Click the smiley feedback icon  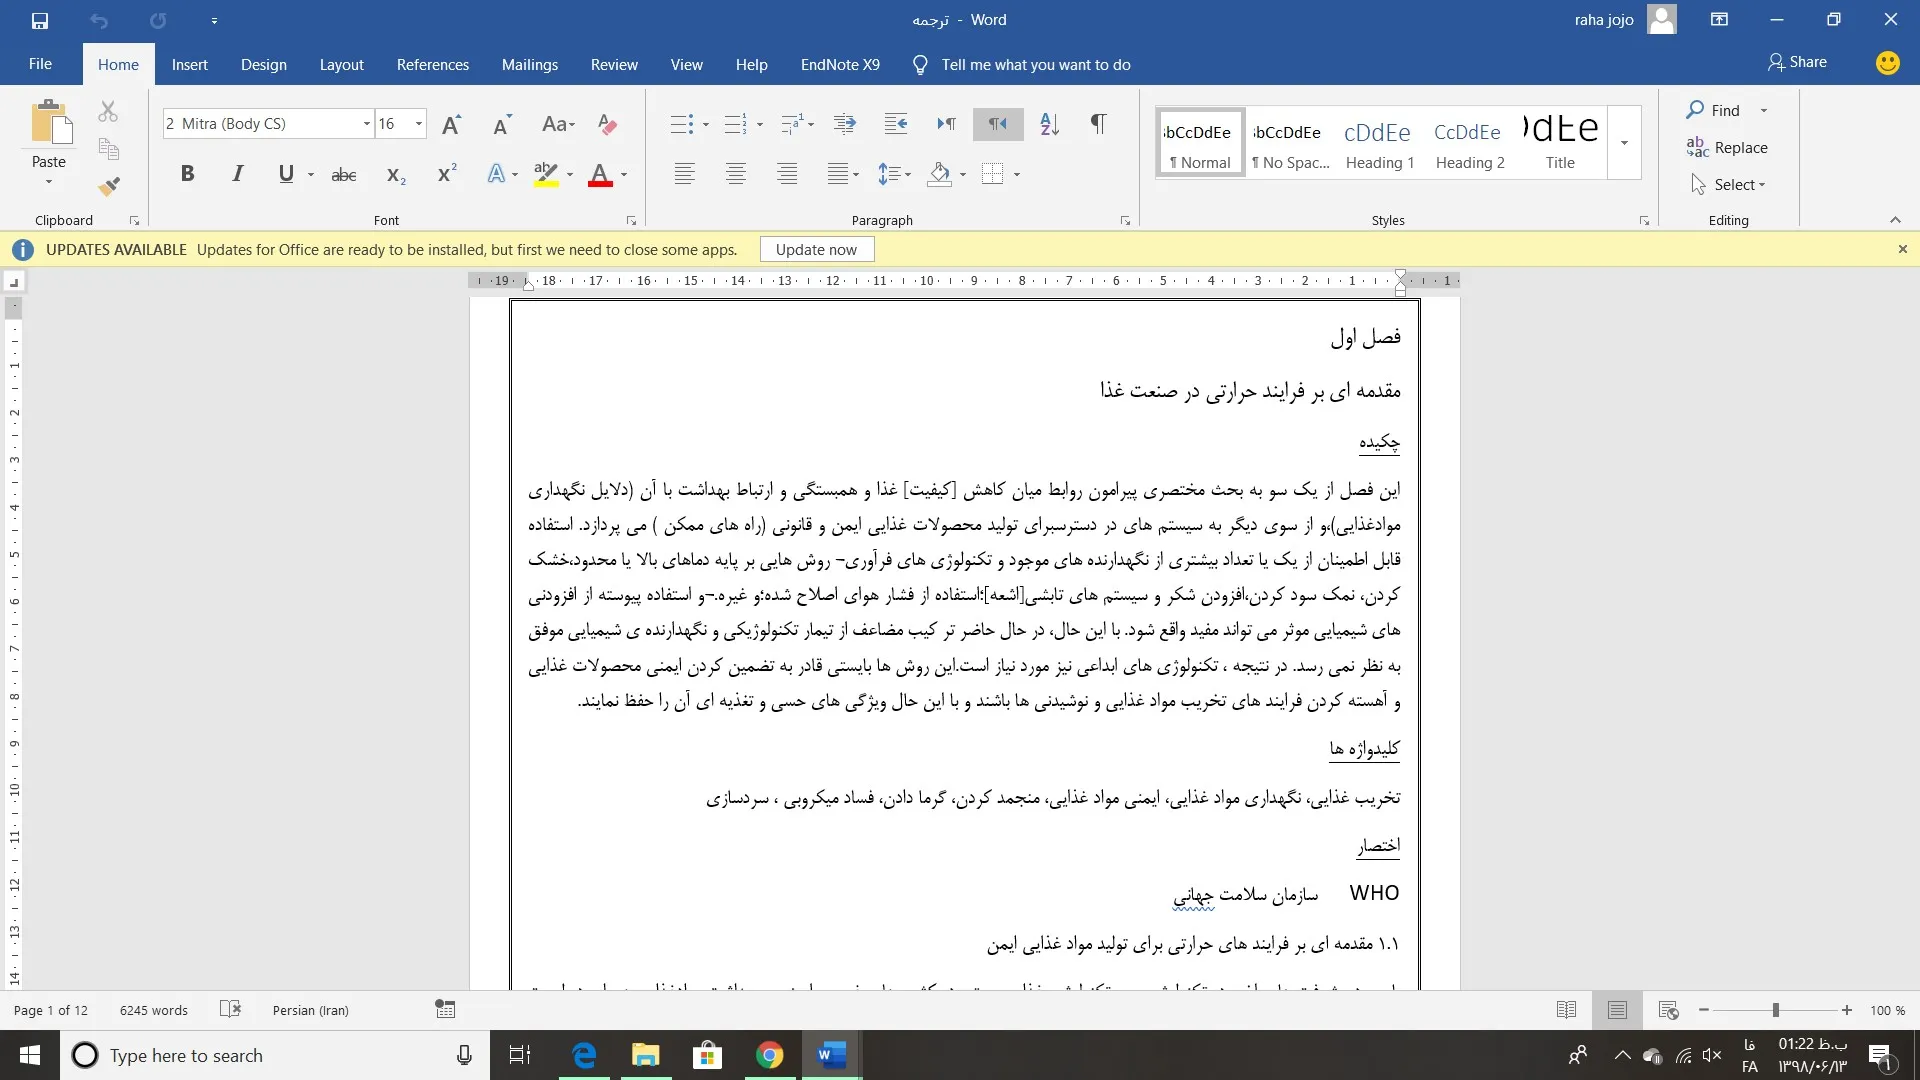1887,63
